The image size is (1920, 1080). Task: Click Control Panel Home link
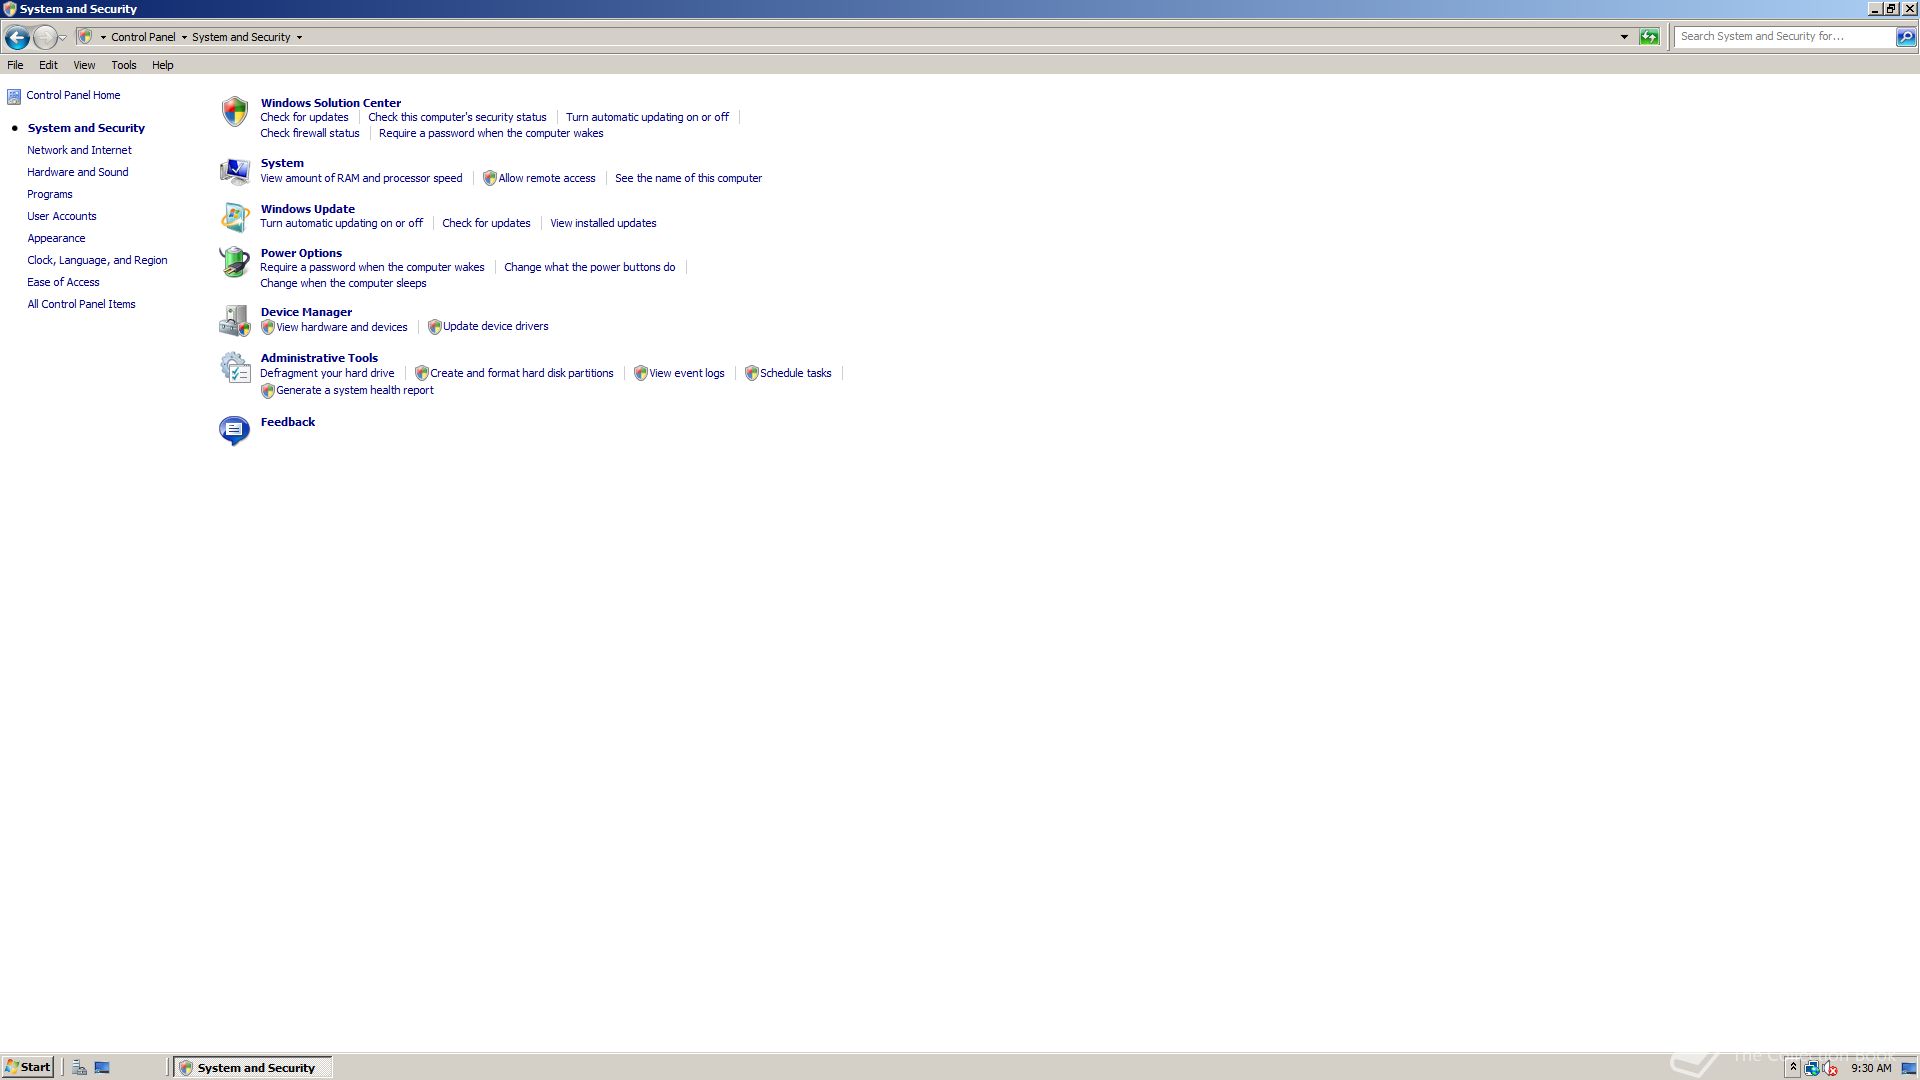pos(73,96)
